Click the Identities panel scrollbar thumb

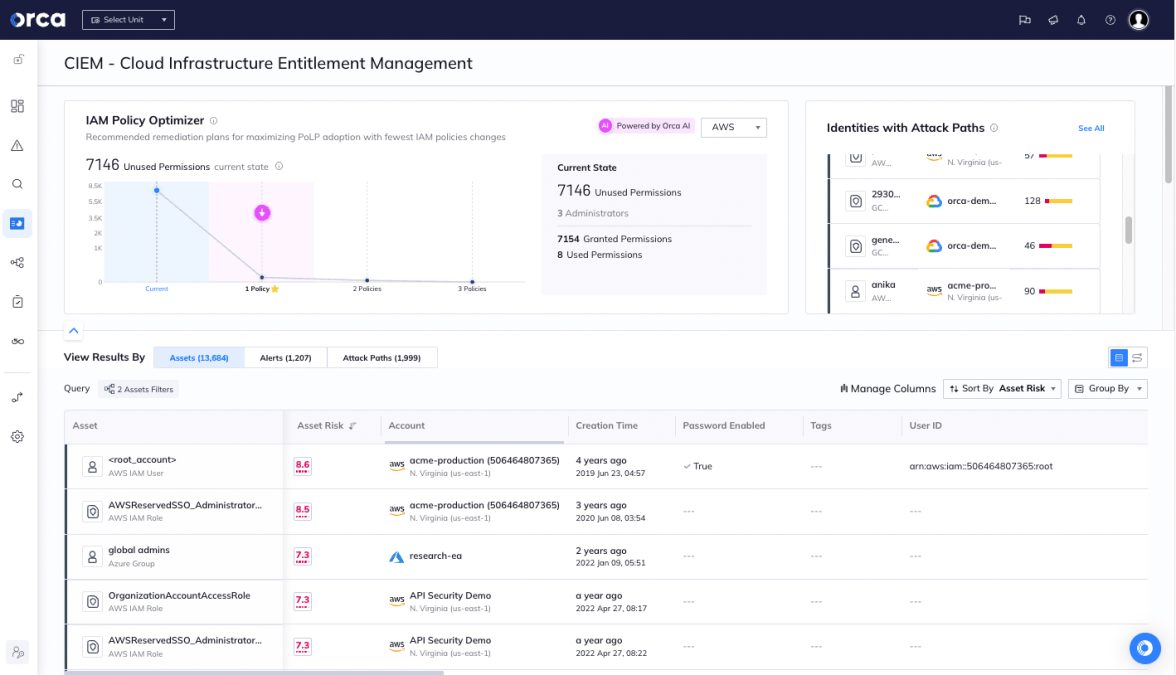pos(1128,230)
